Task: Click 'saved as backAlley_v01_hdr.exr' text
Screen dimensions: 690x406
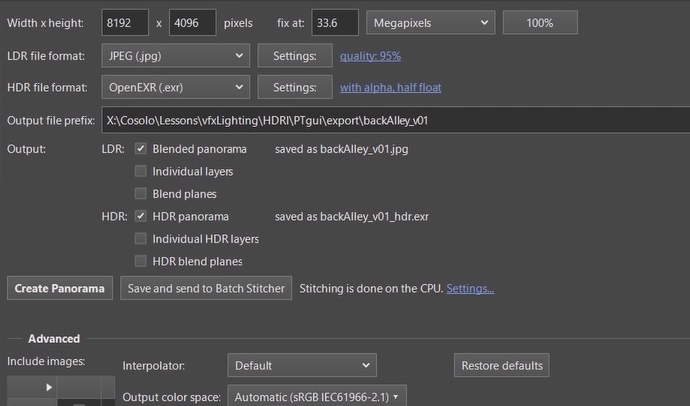Action: pos(352,216)
